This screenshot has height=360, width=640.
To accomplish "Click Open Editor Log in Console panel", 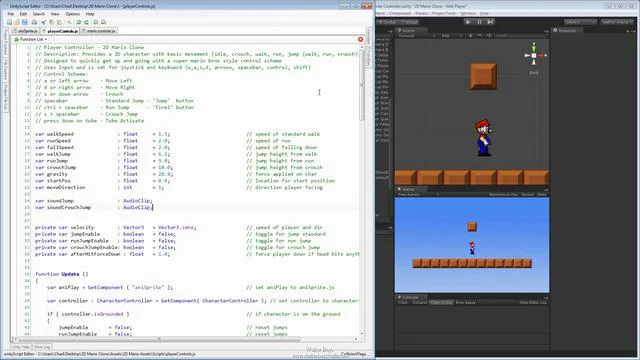I will [x=533, y=302].
